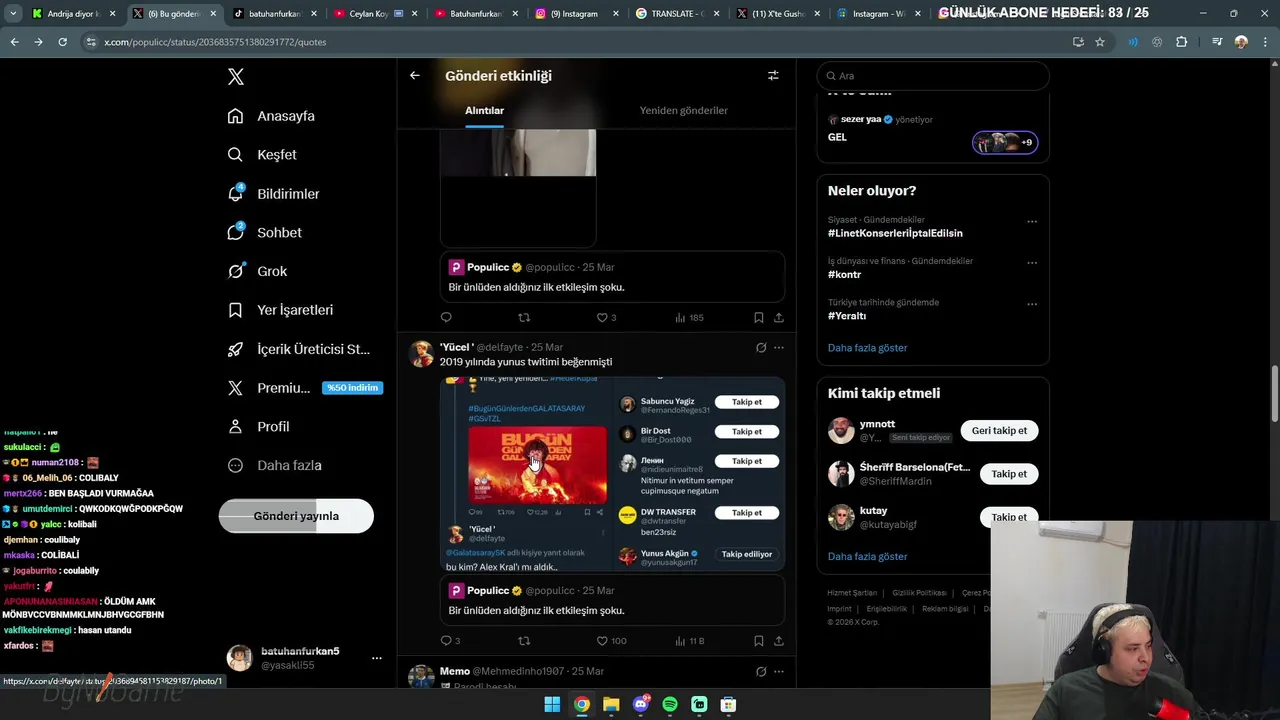This screenshot has width=1280, height=720.
Task: Click Daha fazla göster under Kimi takip etmeli
Action: click(867, 556)
